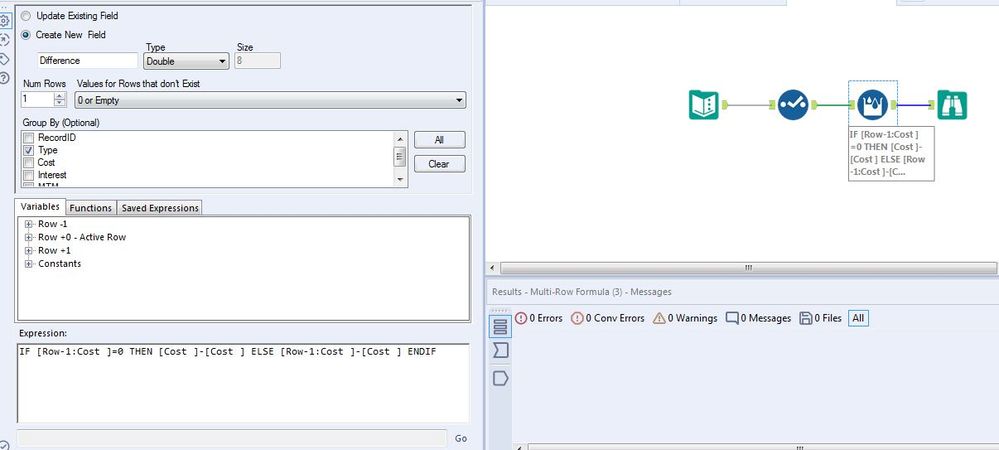This screenshot has height=450, width=999.
Task: Click the workflow run status icon at bottom-left
Action: (4, 446)
